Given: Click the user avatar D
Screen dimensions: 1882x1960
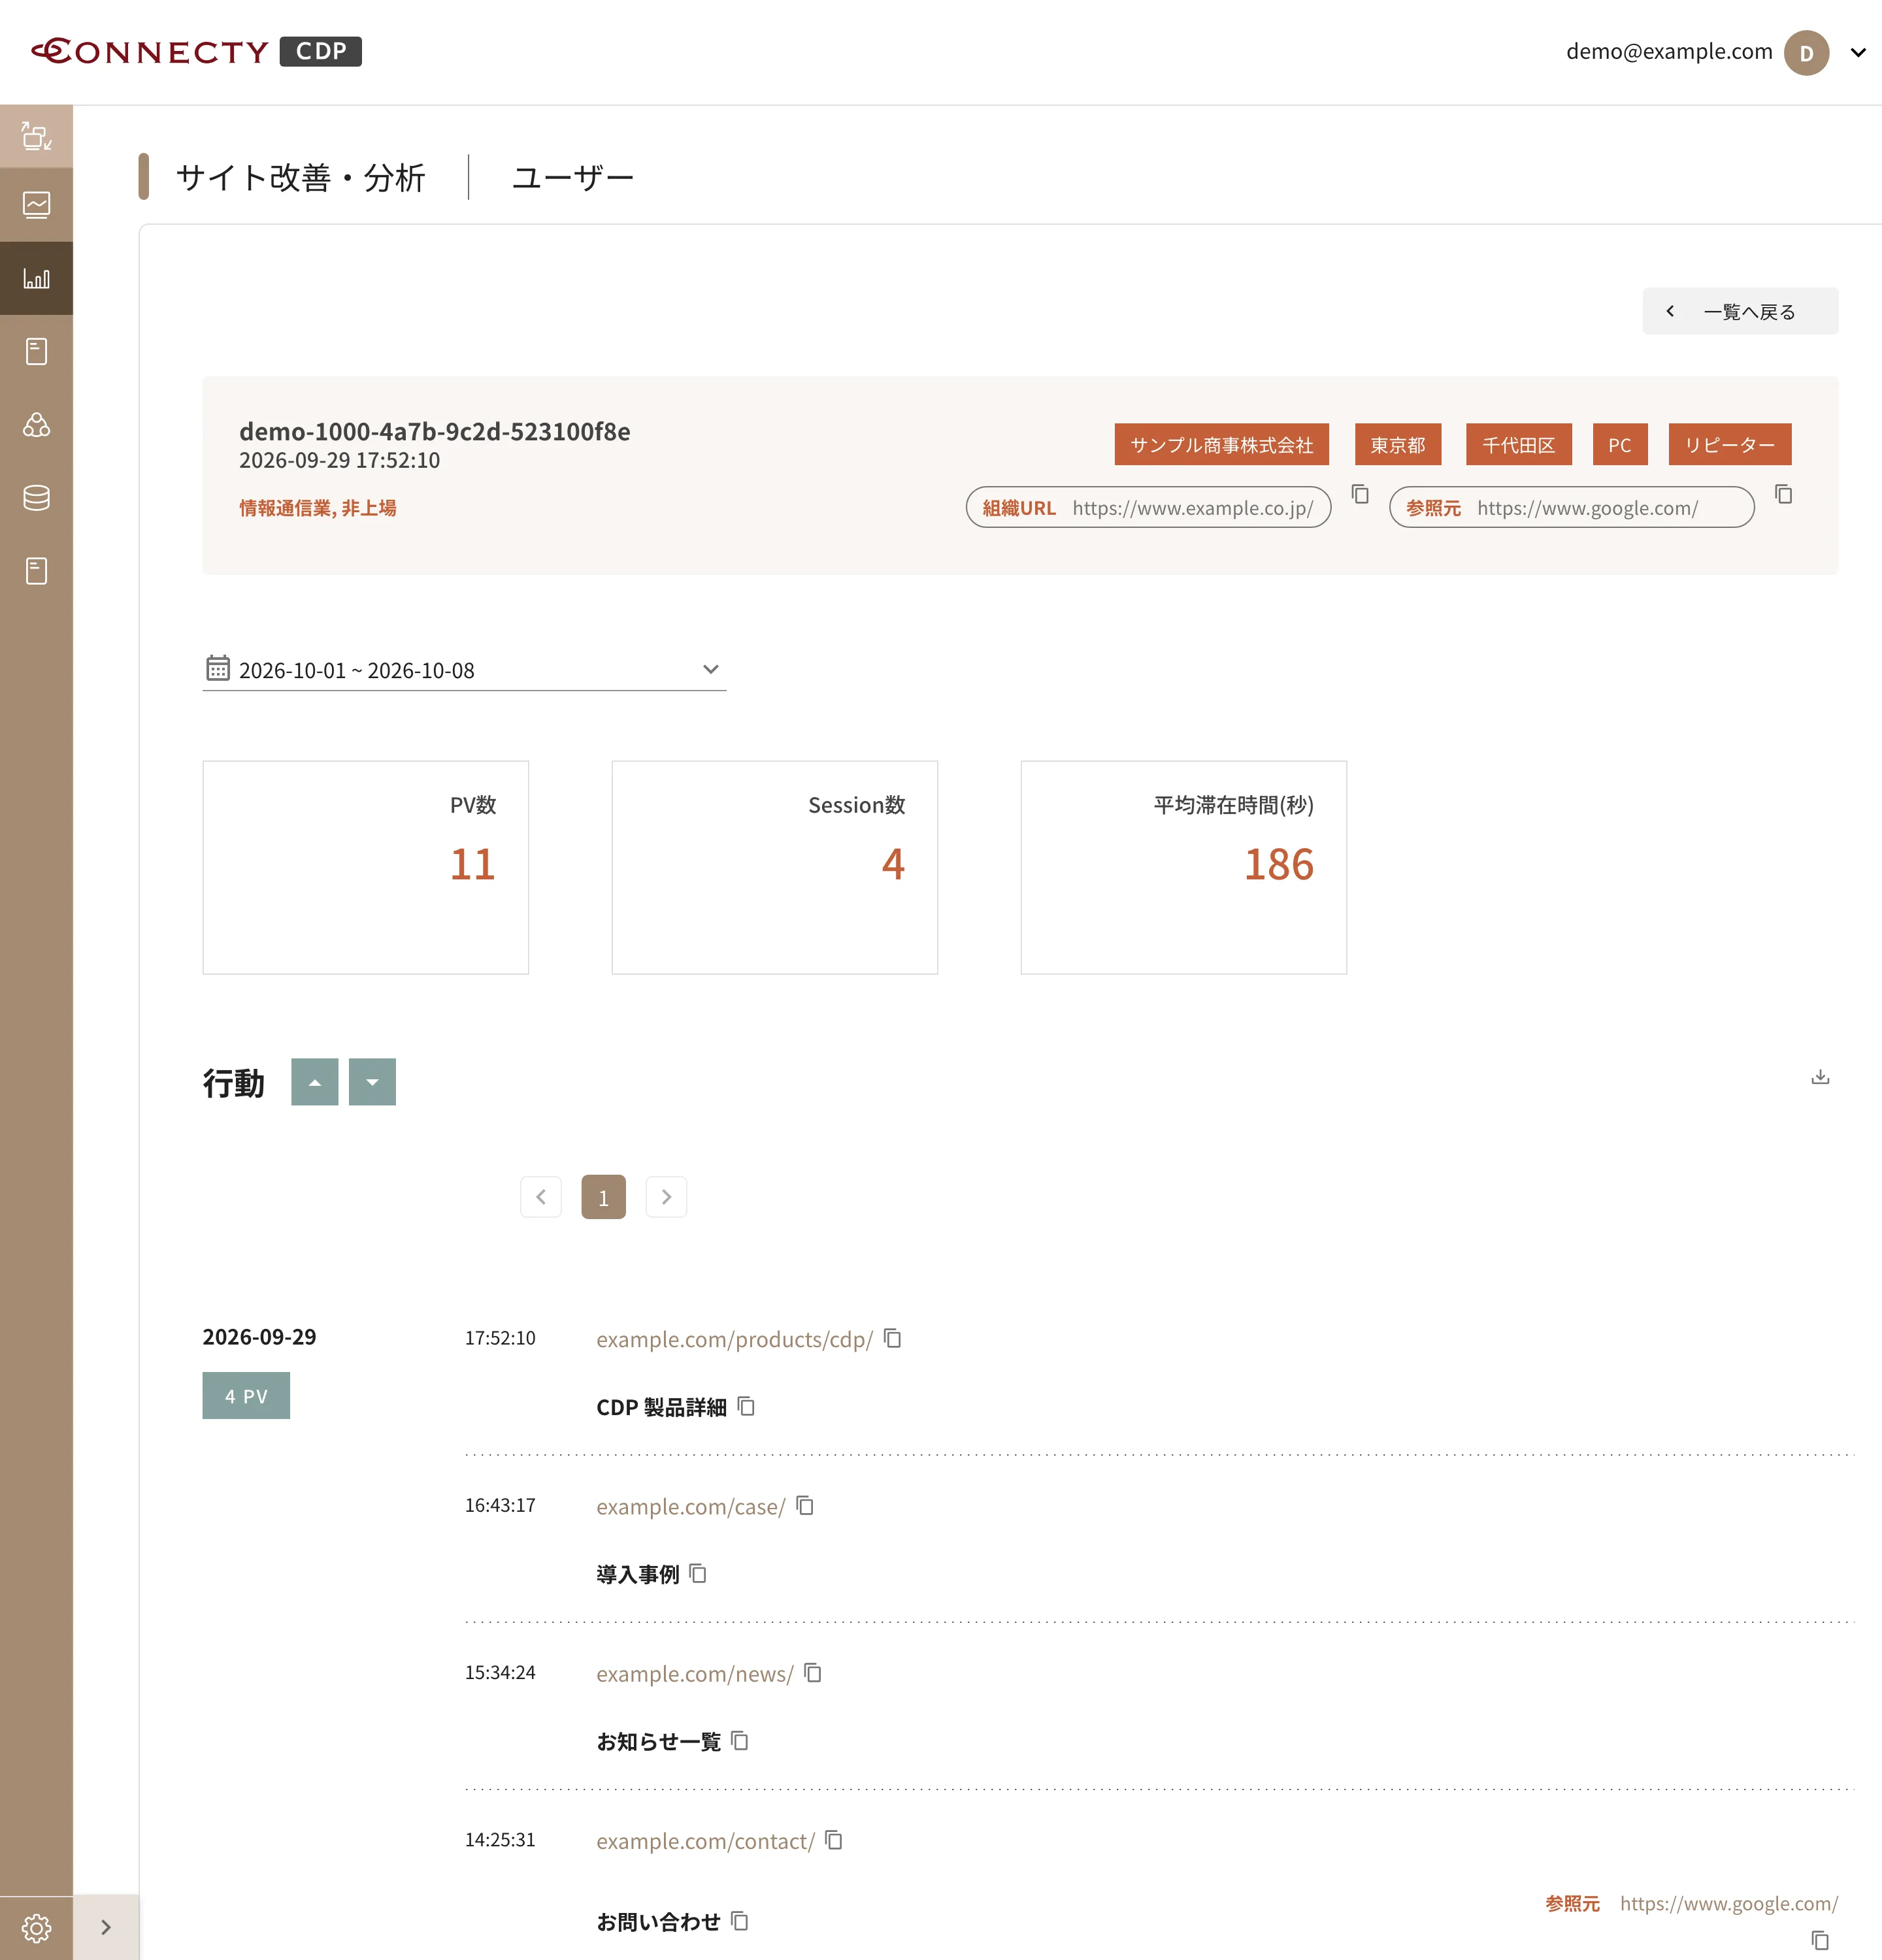Looking at the screenshot, I should (x=1806, y=52).
